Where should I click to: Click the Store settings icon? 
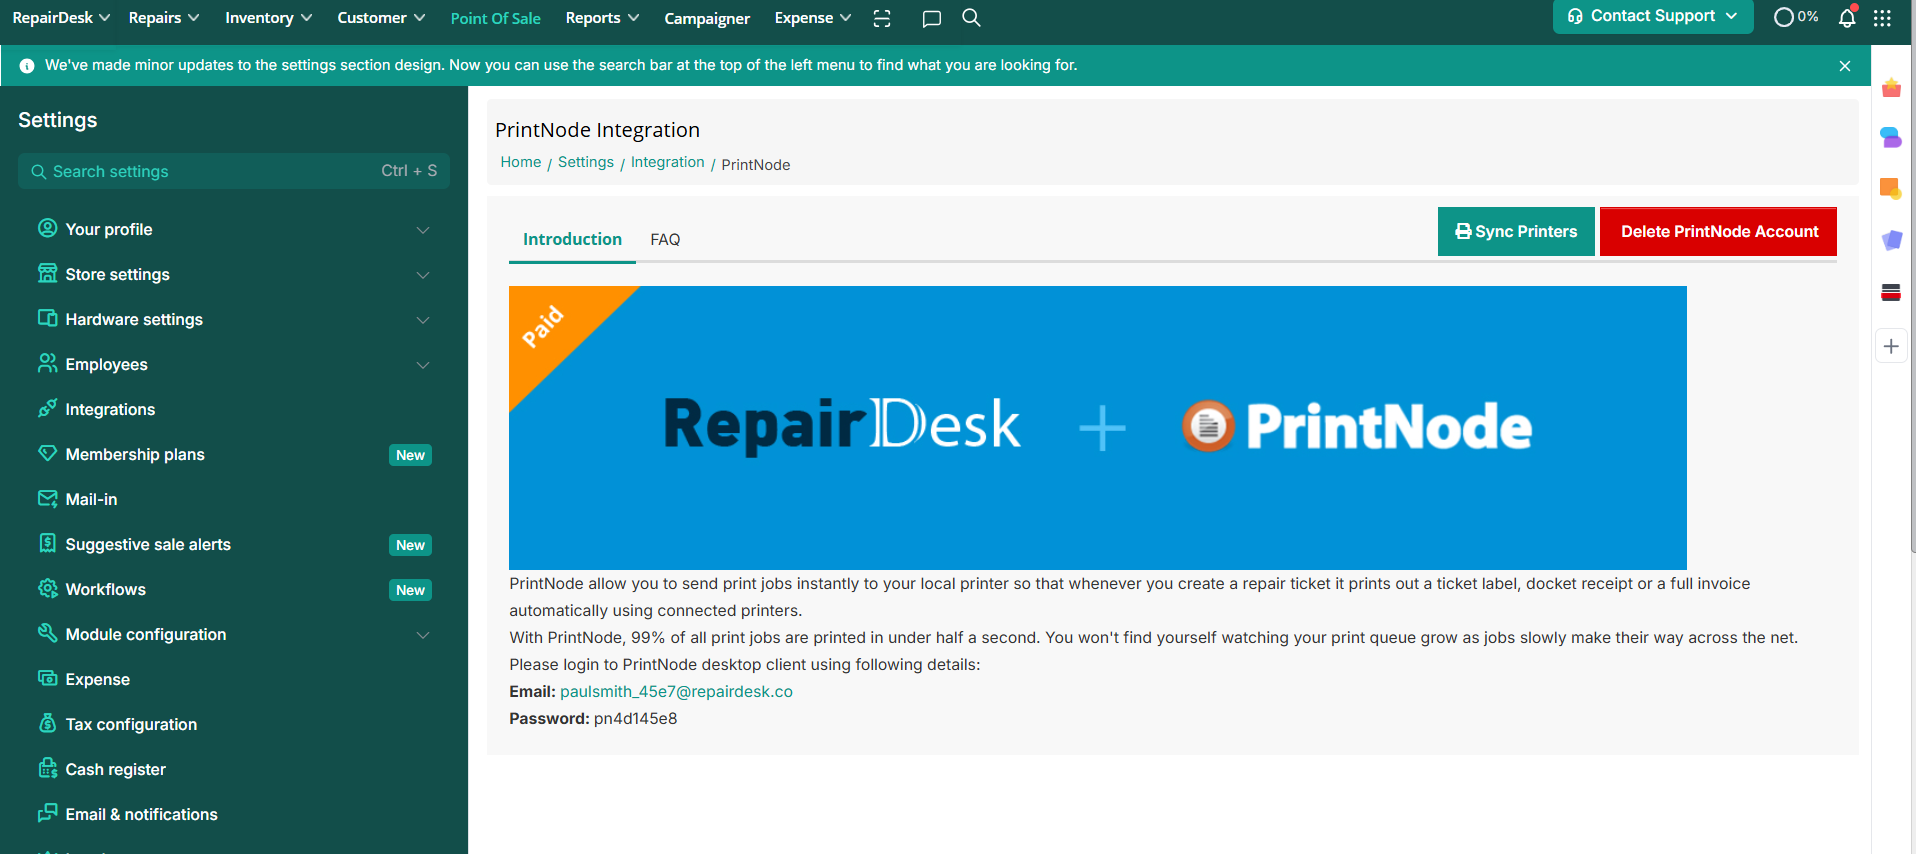coord(47,273)
